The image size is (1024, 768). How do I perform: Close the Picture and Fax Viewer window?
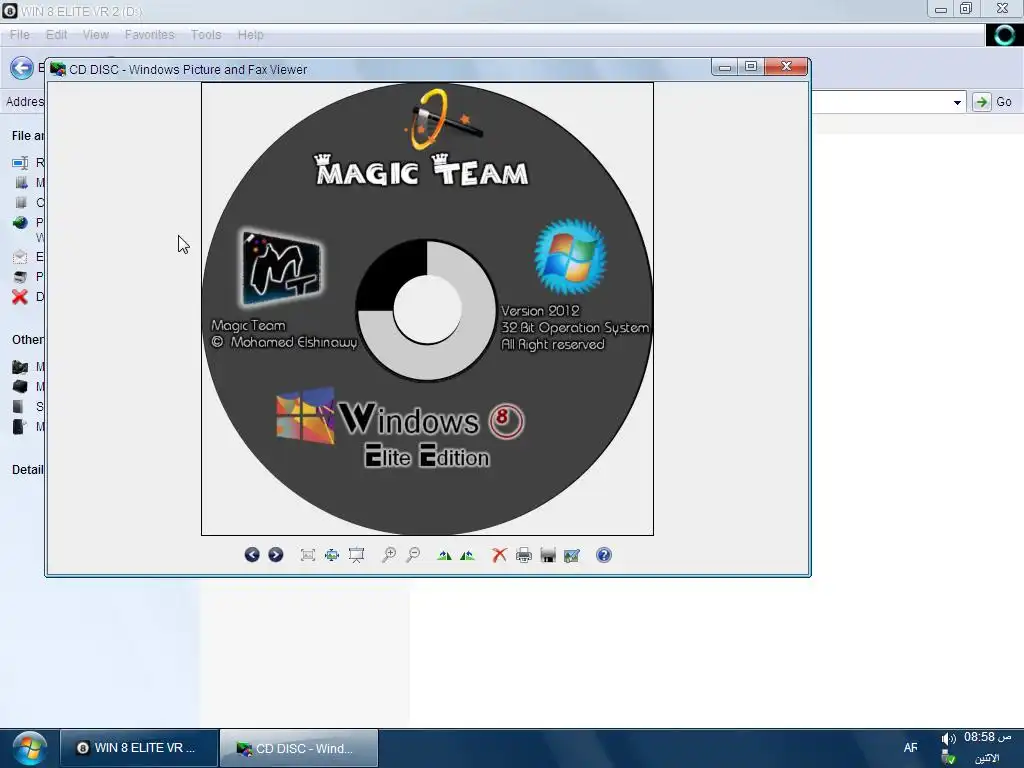786,67
